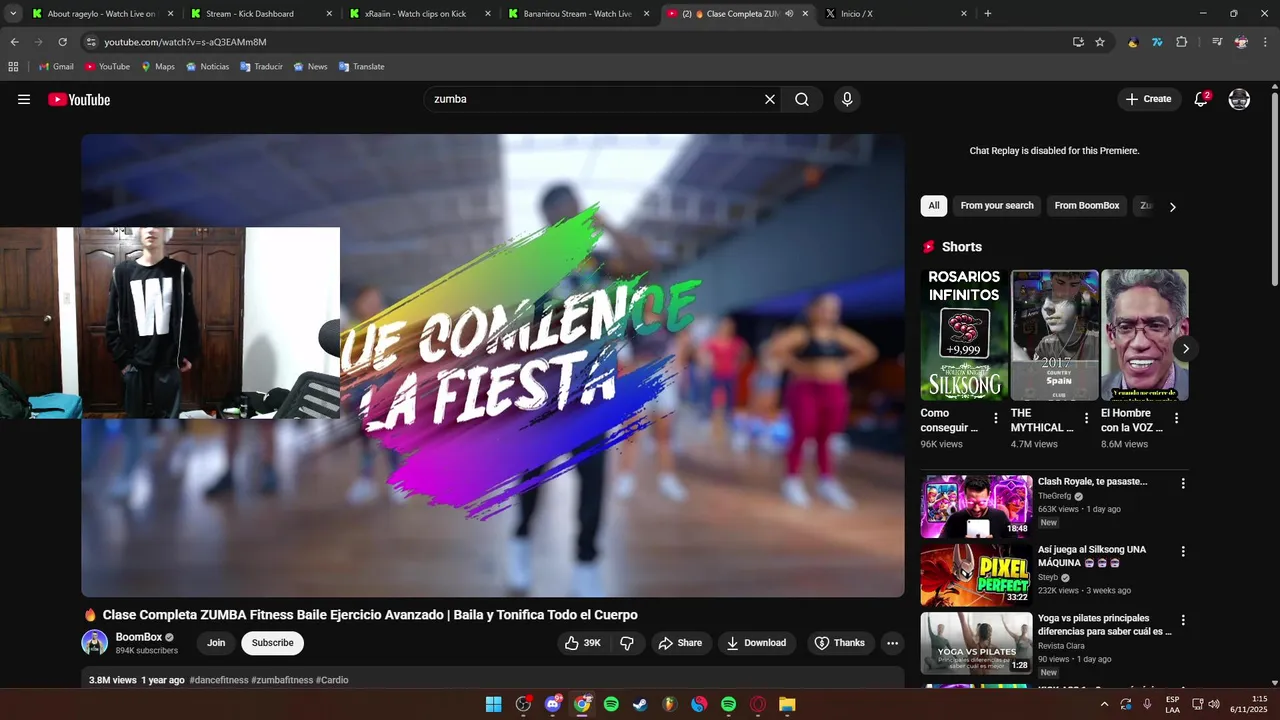
Task: Subscribe to BoomBox channel
Action: tap(272, 643)
